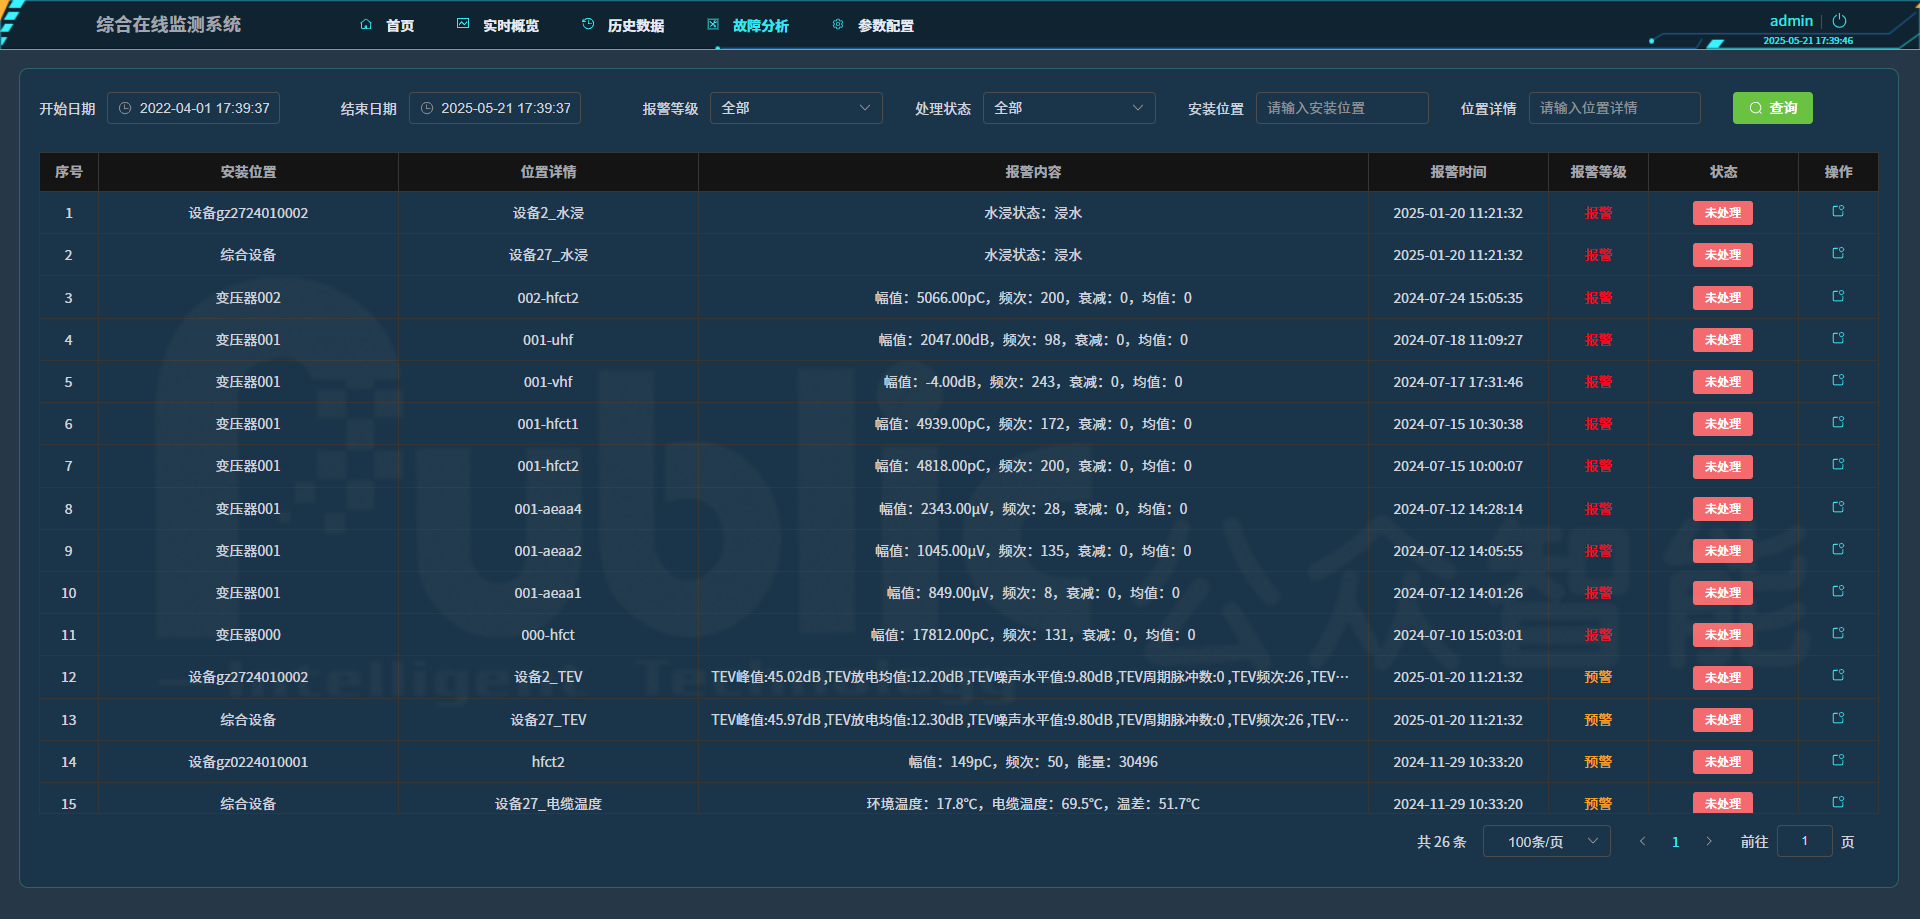The height and width of the screenshot is (919, 1920).
Task: Click the clock icon in 结束日期 field
Action: (x=427, y=108)
